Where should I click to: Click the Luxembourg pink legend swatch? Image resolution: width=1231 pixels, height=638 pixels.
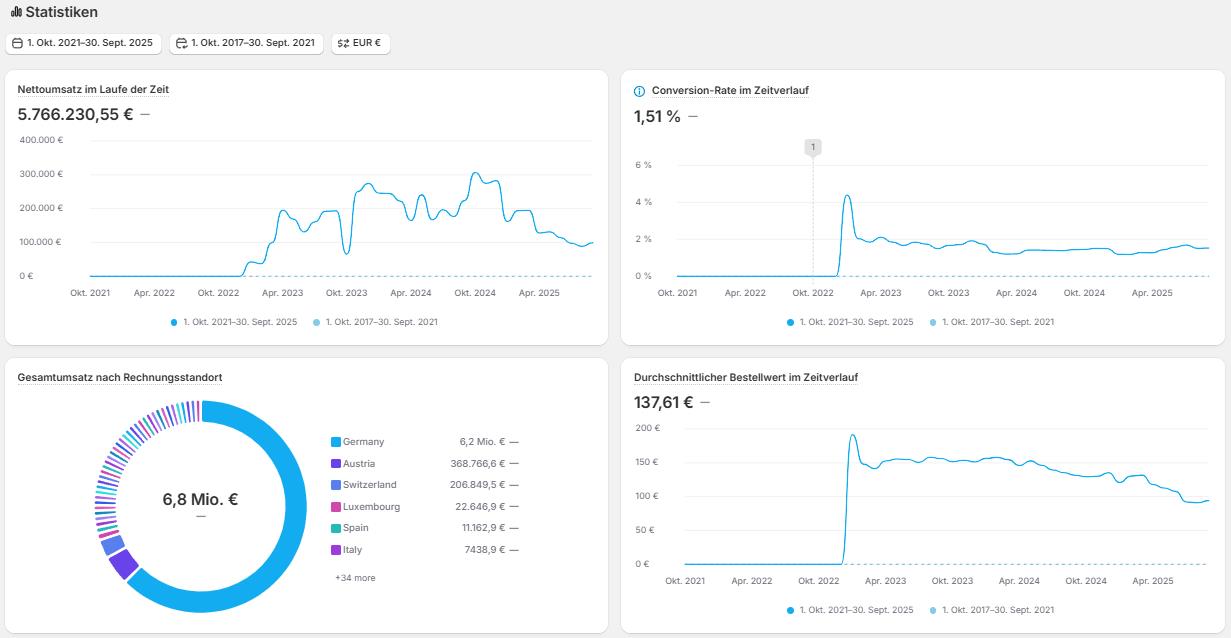coord(336,507)
